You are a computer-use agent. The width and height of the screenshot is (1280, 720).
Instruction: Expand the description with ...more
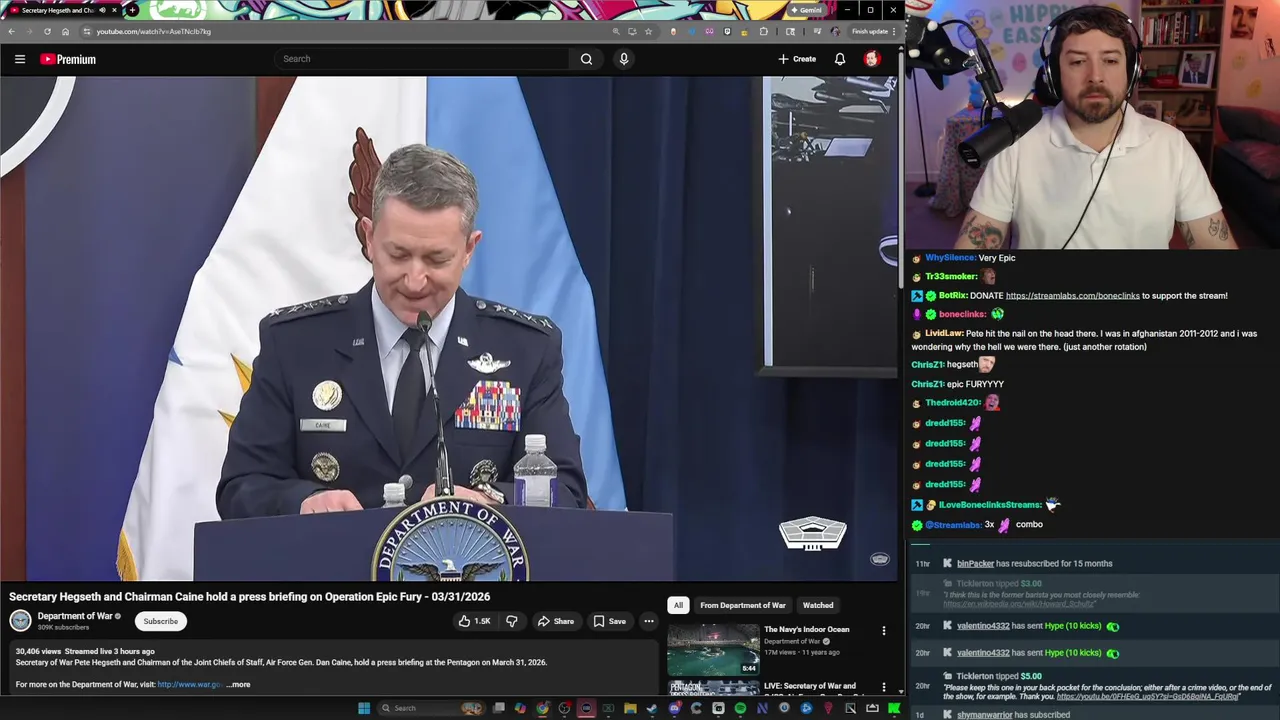238,685
